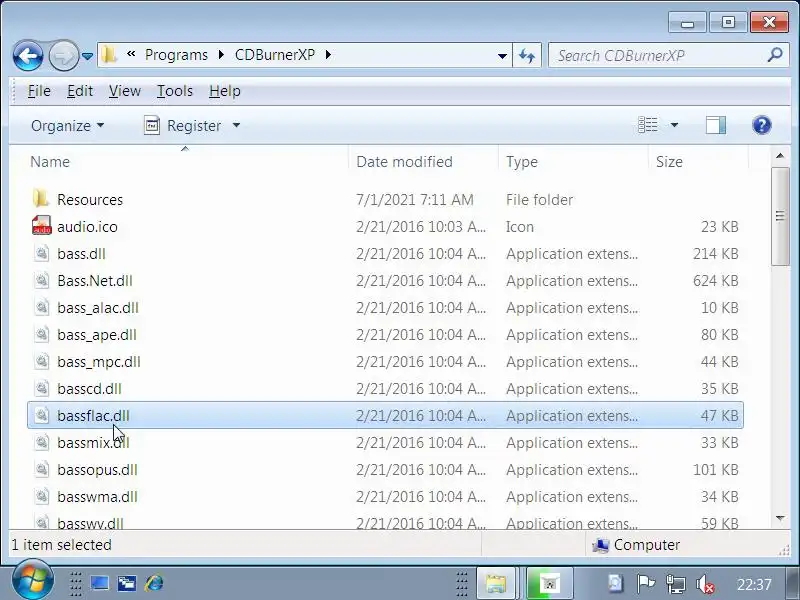
Task: Refresh the CDBurnerXP folder view
Action: tap(527, 55)
